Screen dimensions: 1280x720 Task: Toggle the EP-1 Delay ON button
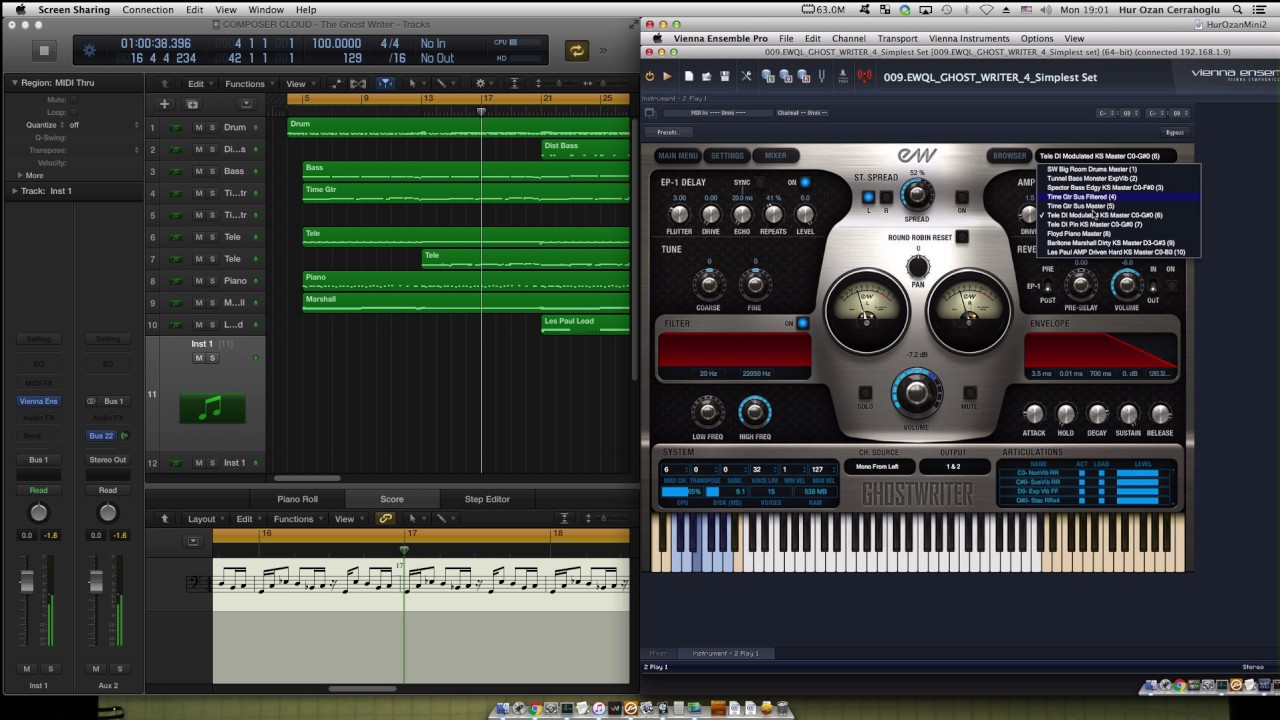[804, 183]
